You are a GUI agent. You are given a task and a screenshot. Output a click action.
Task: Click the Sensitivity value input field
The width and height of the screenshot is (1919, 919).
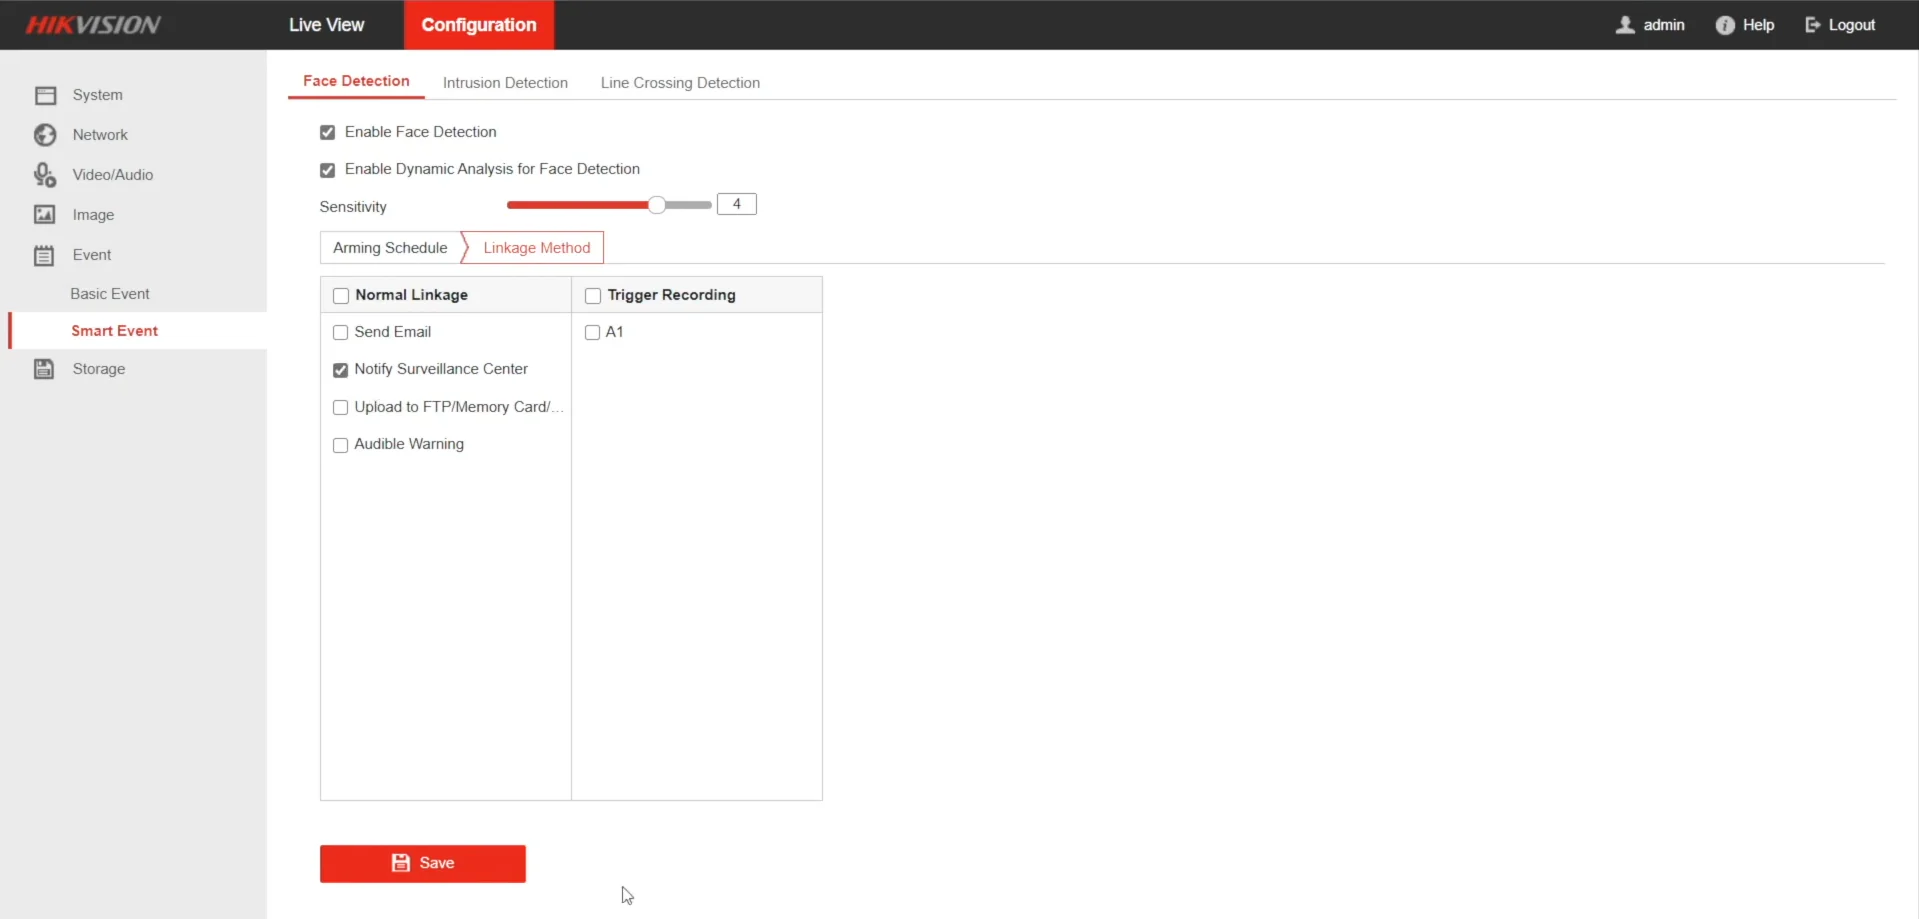737,204
